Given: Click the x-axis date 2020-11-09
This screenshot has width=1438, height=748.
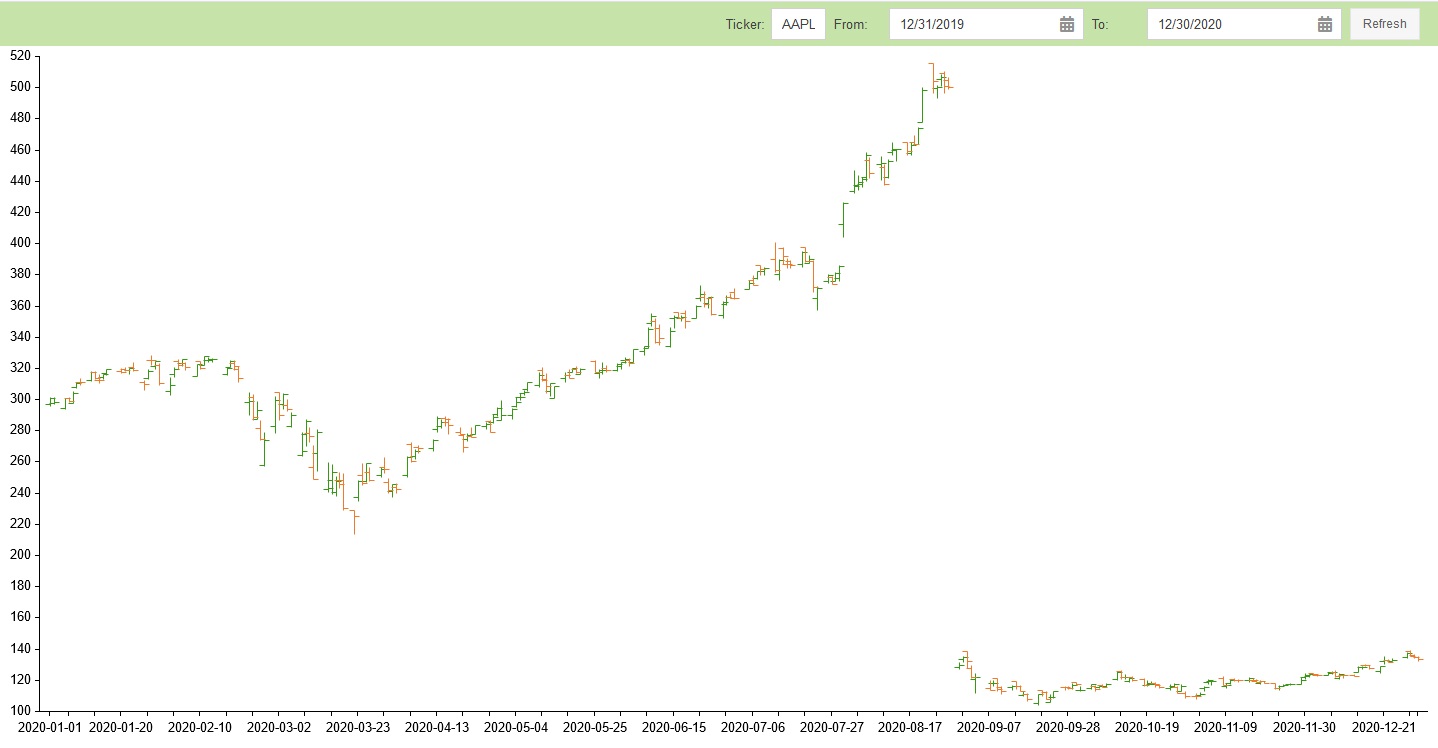Looking at the screenshot, I should [x=1226, y=727].
